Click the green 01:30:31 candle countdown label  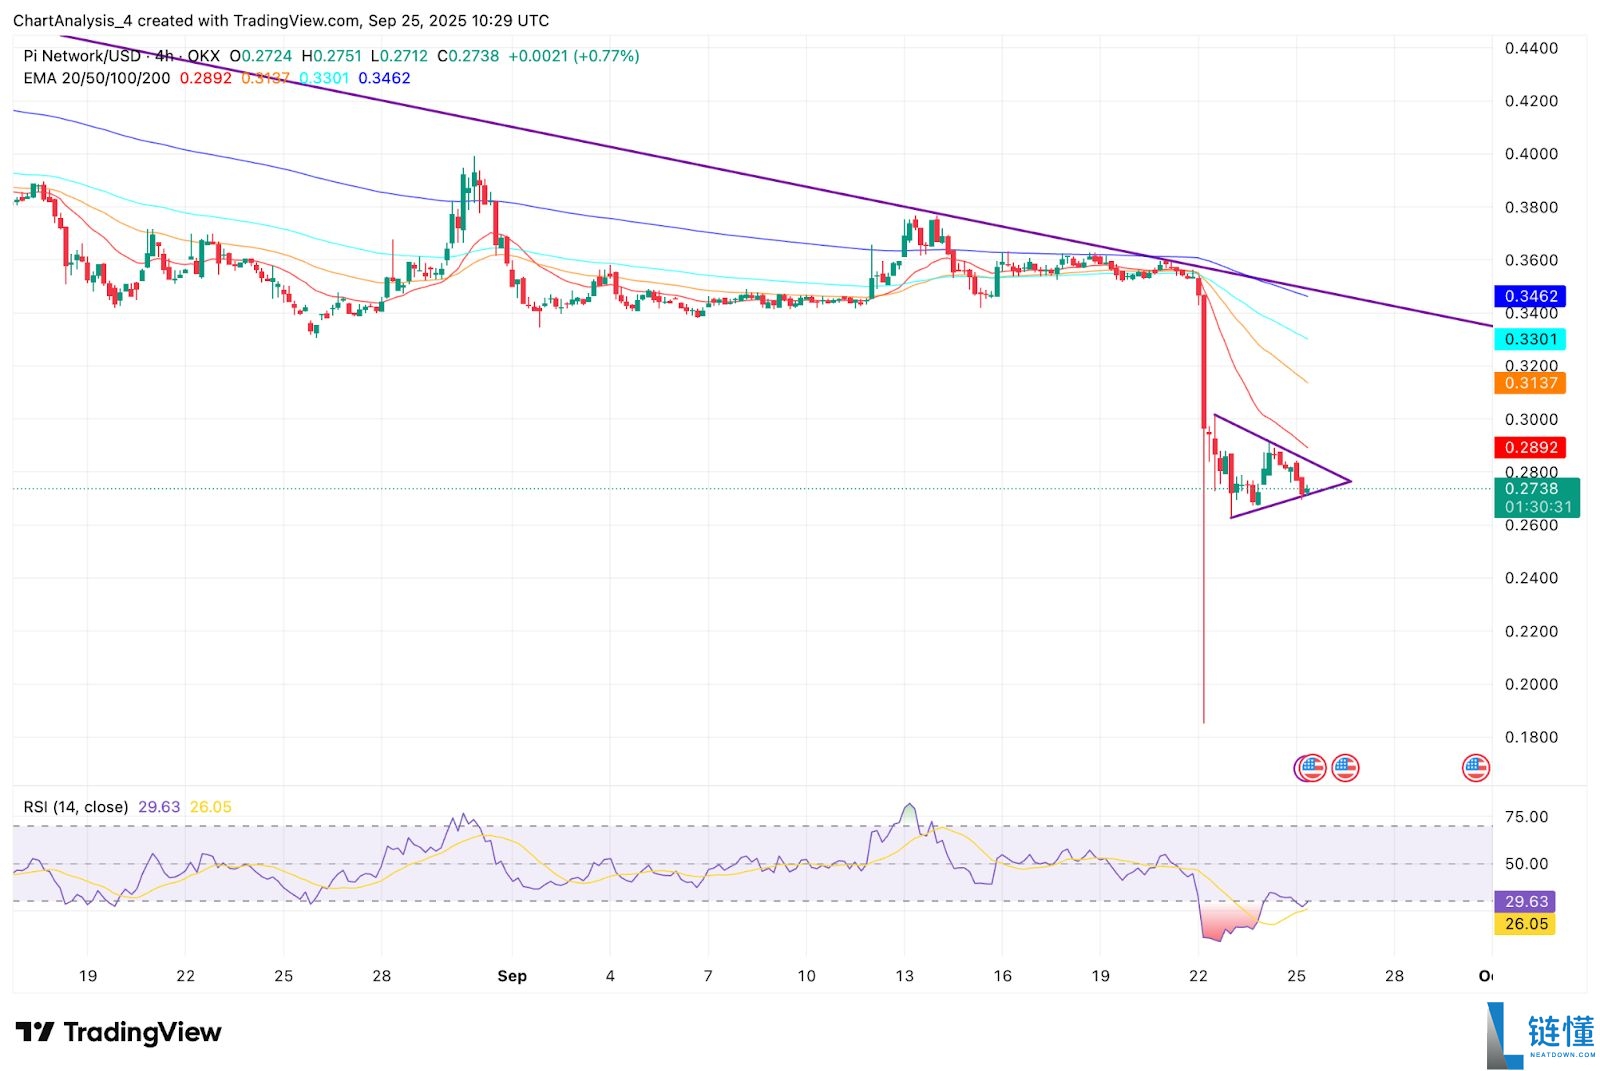(1537, 507)
